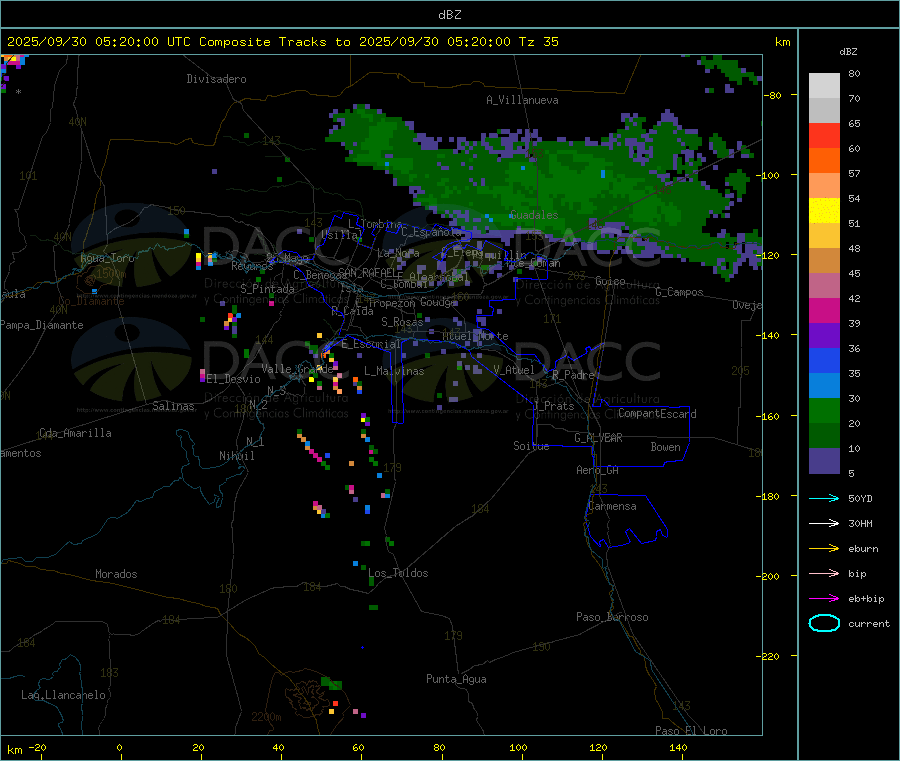
Task: Click the 'Composite Tracks to' header text
Action: 274,42
